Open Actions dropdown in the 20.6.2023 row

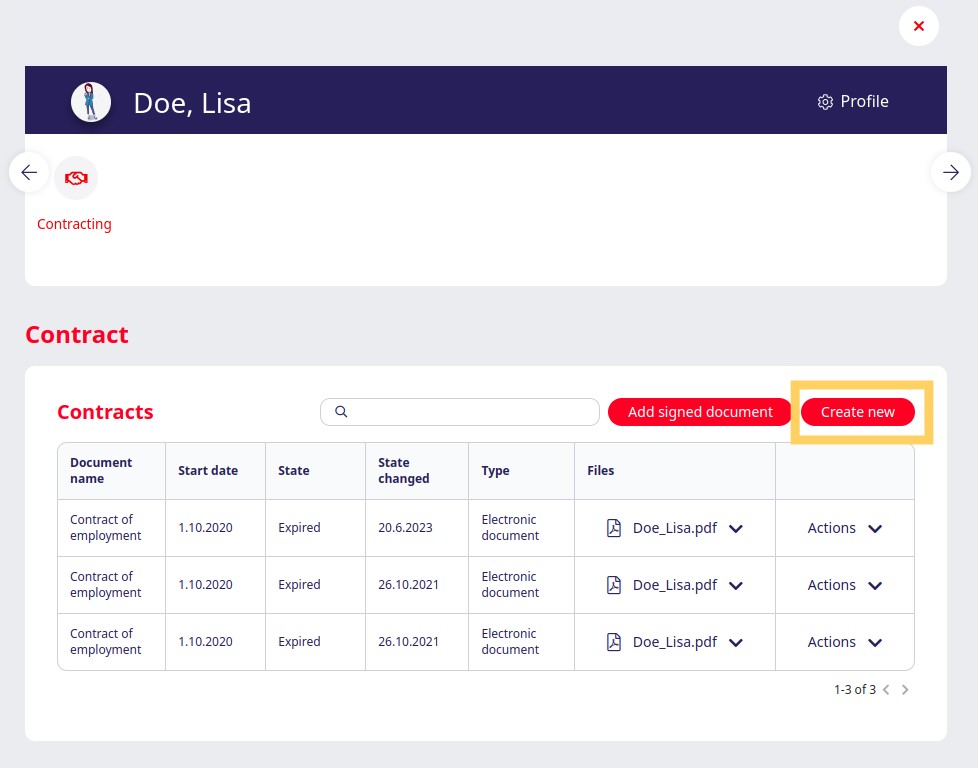click(845, 528)
